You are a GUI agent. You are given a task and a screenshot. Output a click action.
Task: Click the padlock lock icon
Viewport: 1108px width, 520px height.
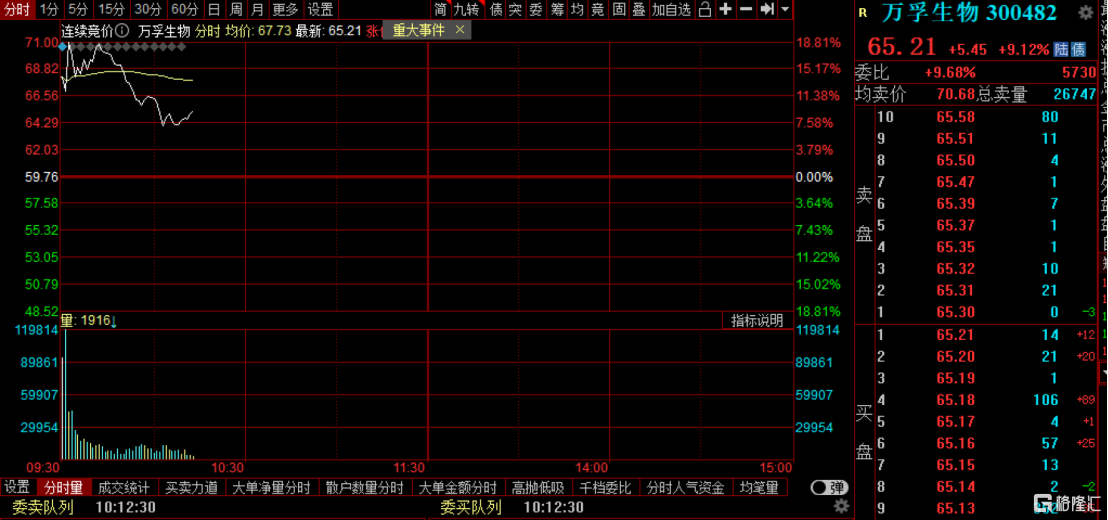[x=705, y=9]
